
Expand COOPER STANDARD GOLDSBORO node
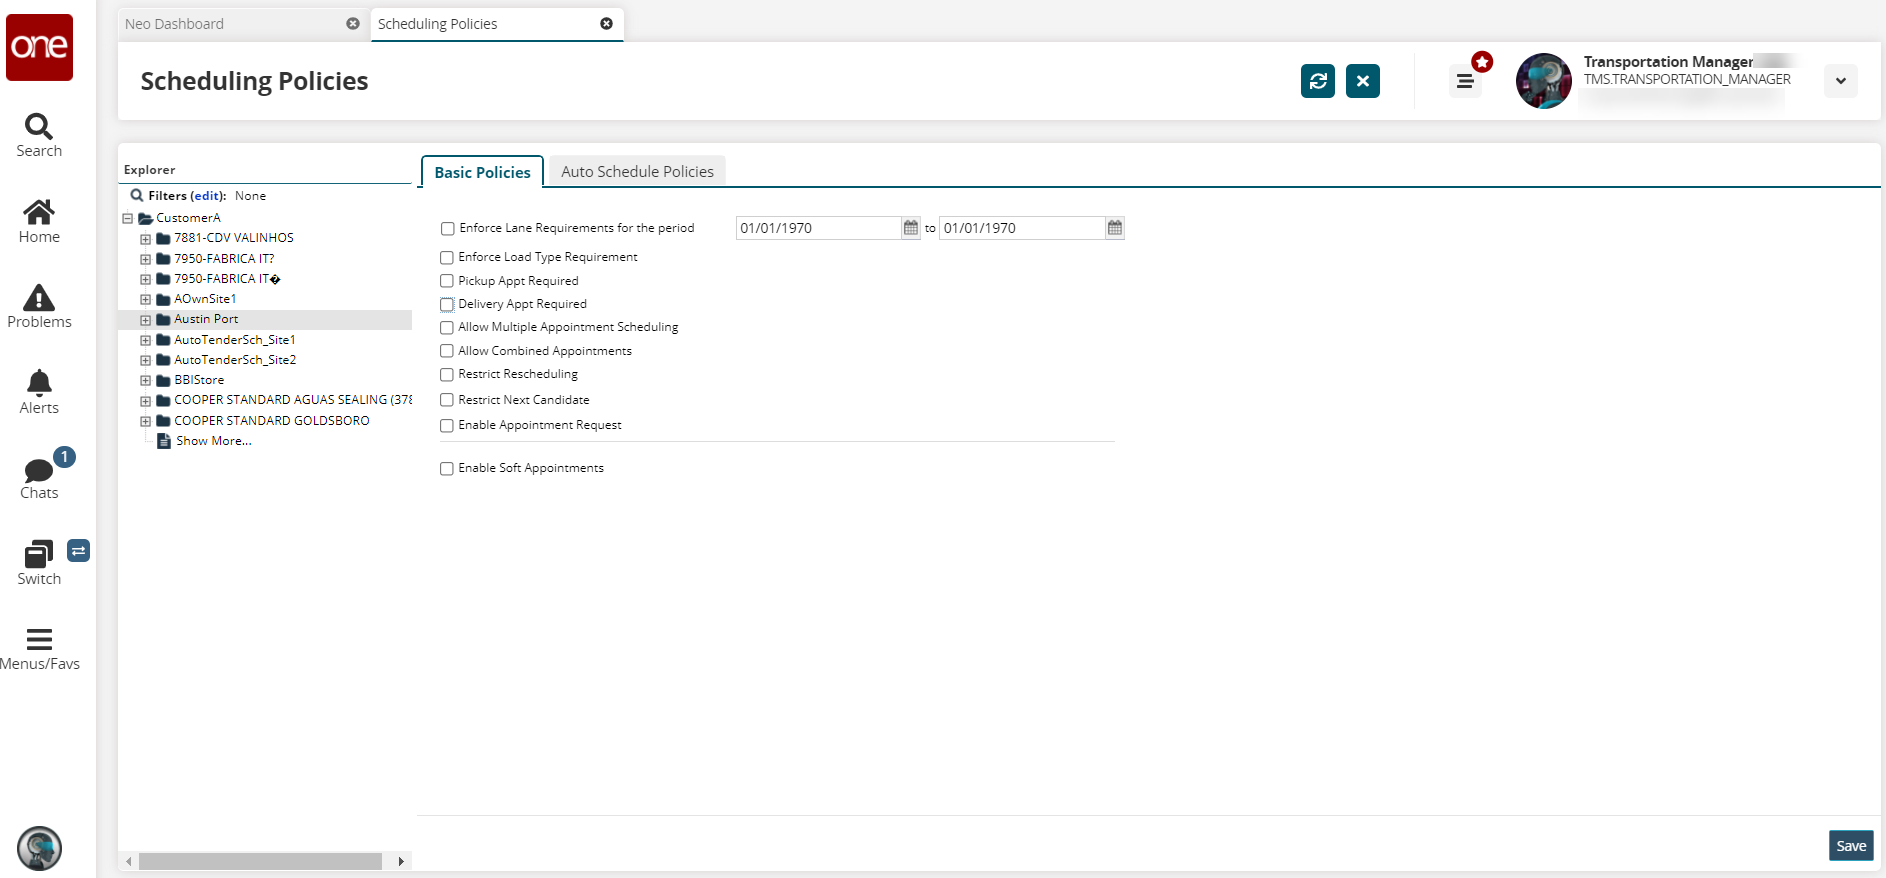coord(146,422)
